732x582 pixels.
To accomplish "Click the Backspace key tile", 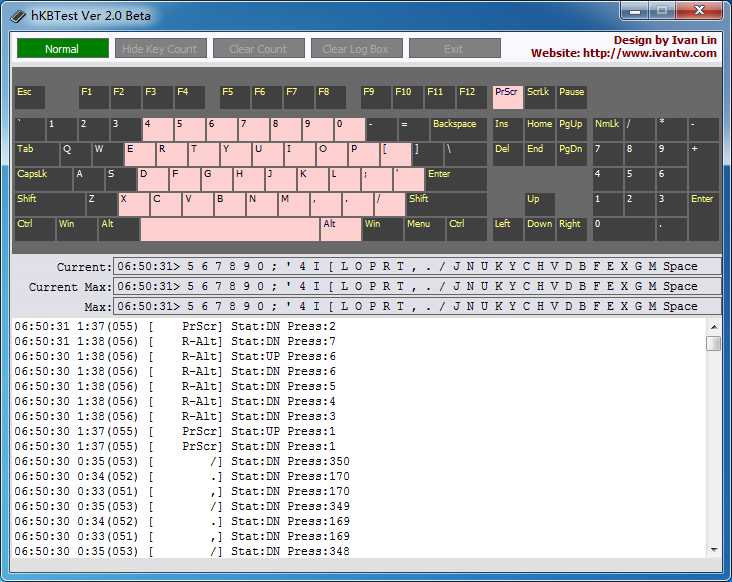I will (458, 129).
